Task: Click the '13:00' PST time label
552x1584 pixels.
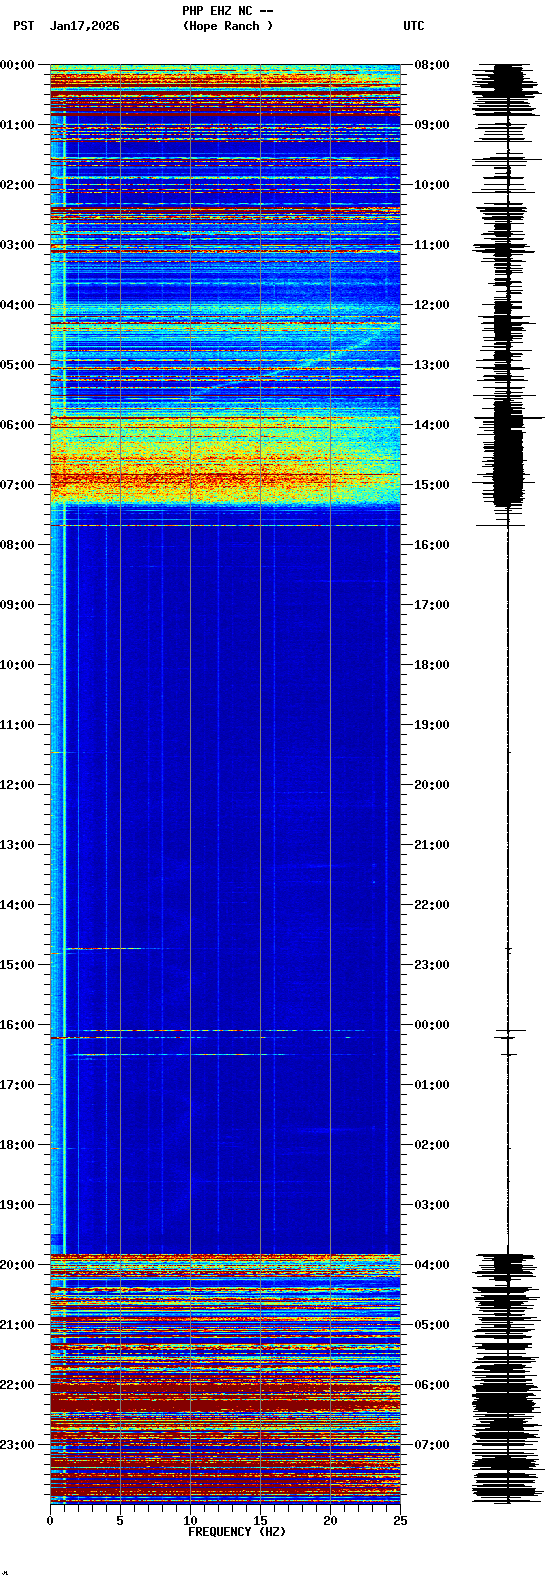Action: [x=18, y=845]
